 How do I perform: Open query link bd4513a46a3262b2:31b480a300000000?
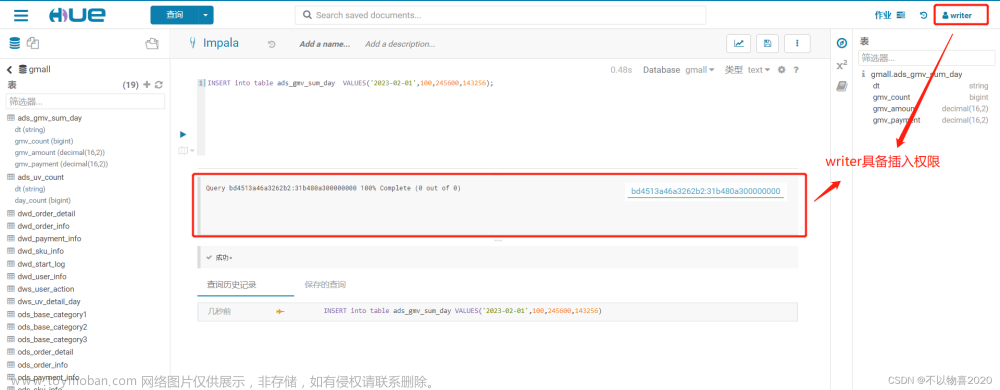[x=705, y=191]
